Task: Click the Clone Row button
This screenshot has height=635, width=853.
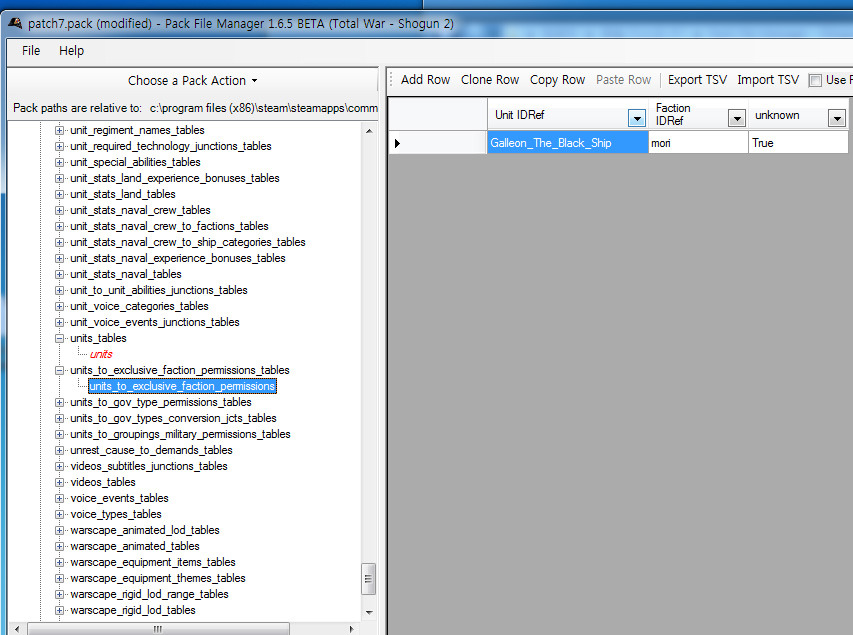Action: (490, 80)
